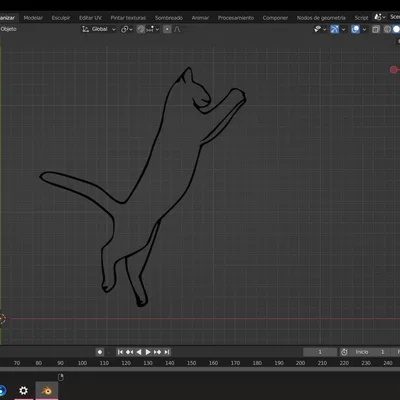
Task: Select solid viewport shading
Action: [x=396, y=29]
